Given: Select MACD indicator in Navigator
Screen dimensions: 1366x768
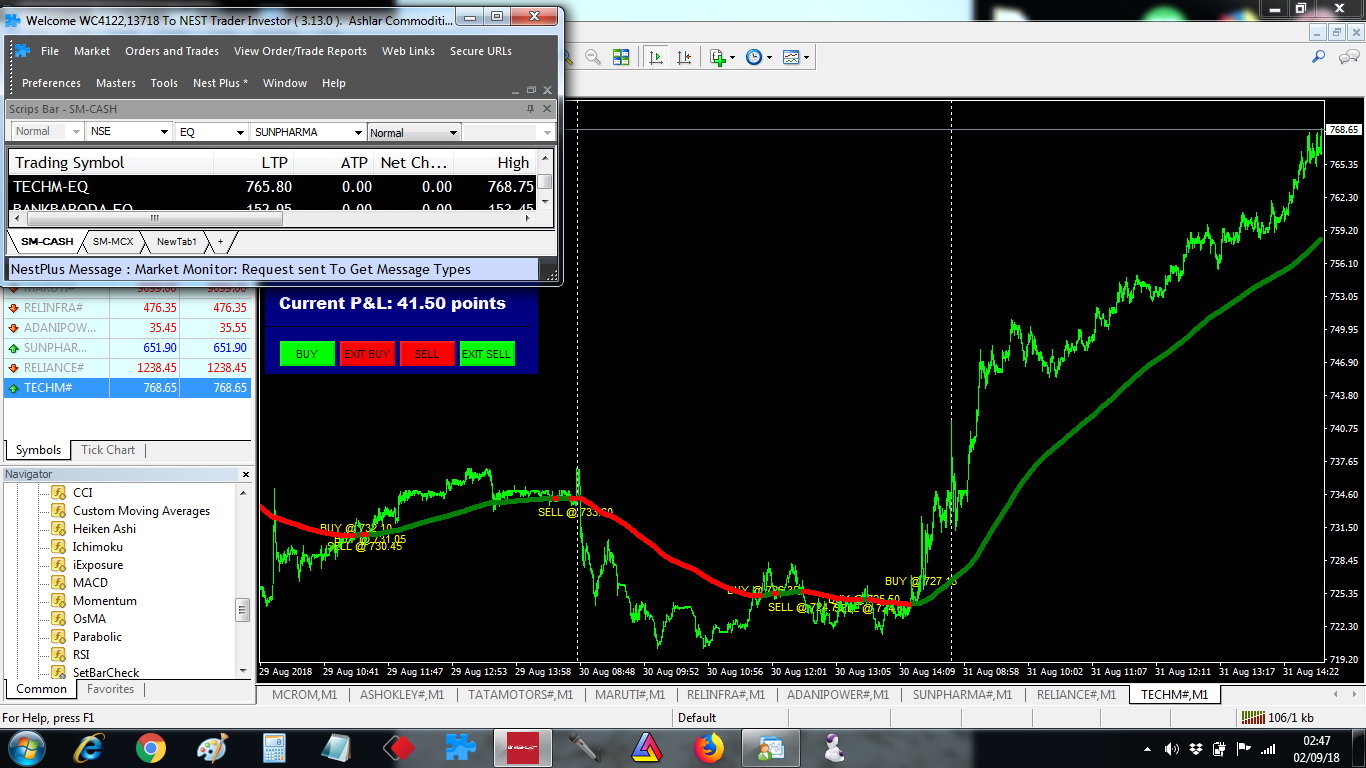Looking at the screenshot, I should [x=90, y=583].
